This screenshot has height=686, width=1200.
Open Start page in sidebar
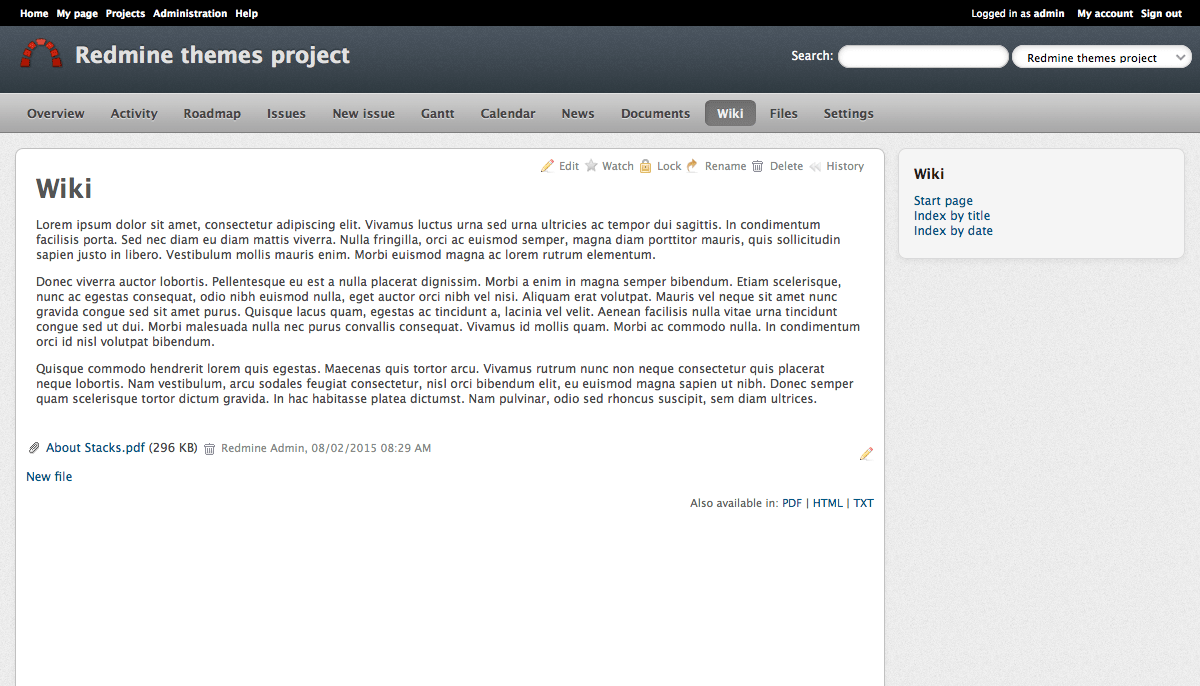943,201
